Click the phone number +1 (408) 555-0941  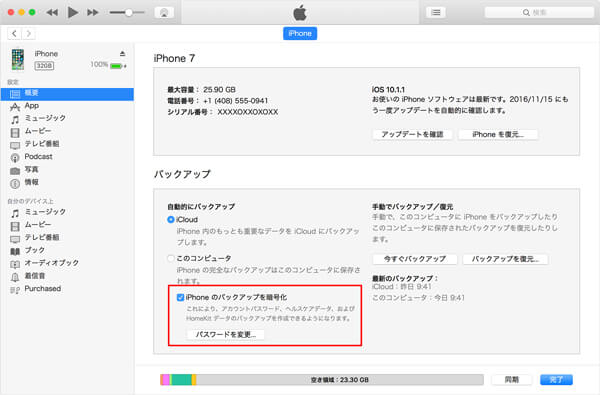point(235,101)
